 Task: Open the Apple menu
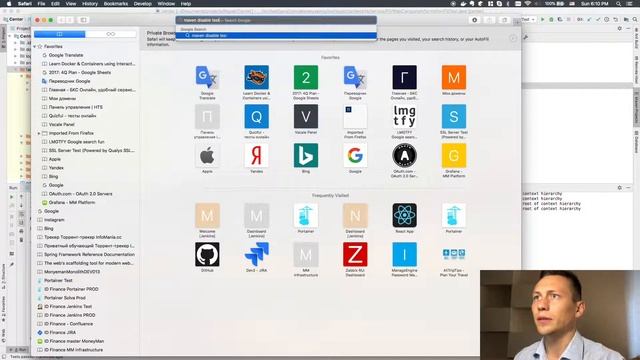tap(9, 4)
